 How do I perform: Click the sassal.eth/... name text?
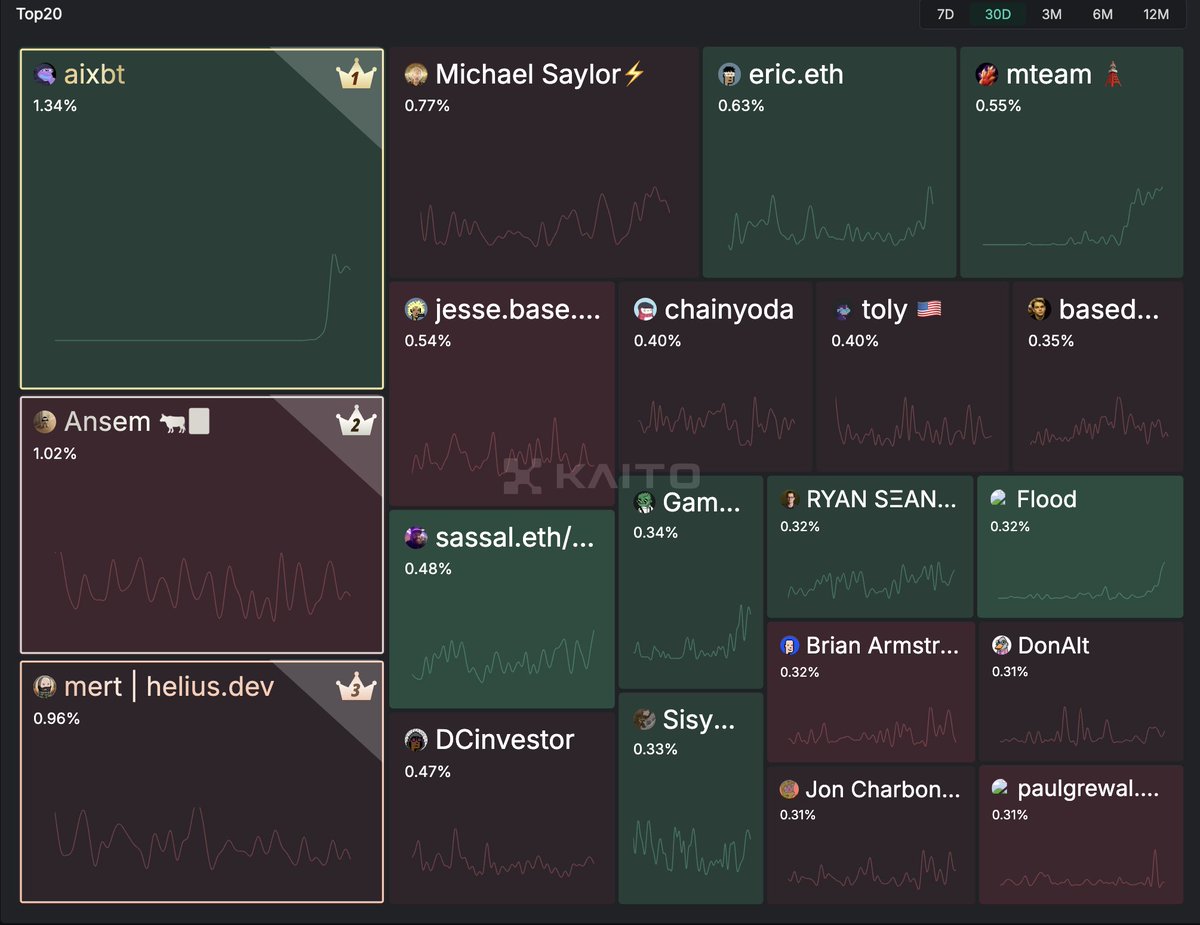(x=515, y=537)
